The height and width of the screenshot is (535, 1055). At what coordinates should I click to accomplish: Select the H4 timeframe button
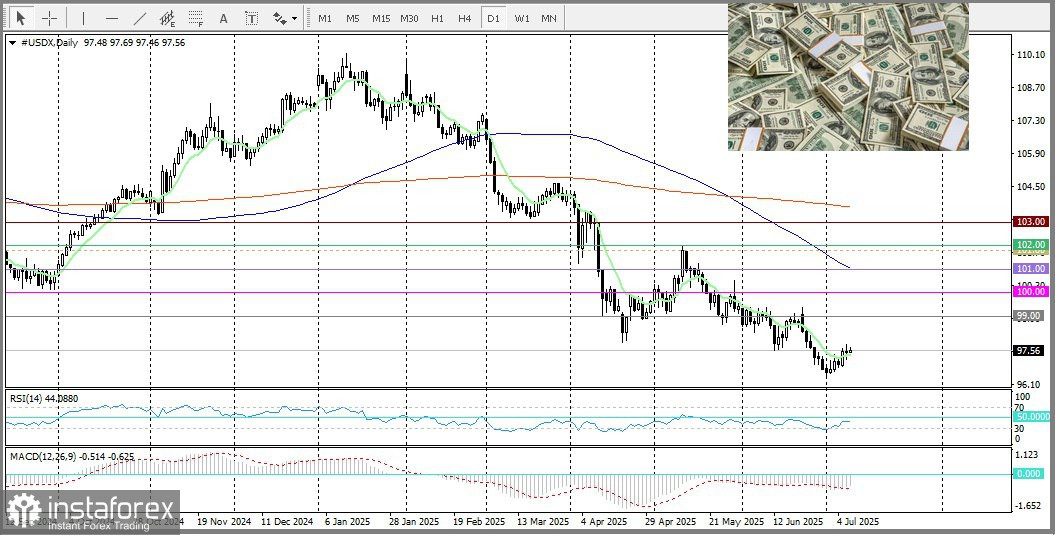tap(464, 18)
